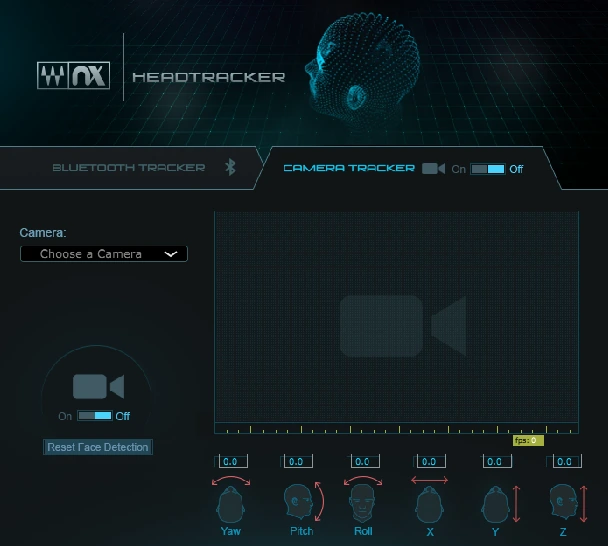The height and width of the screenshot is (546, 608).
Task: Click the Pitch head tilt icon
Action: pyautogui.click(x=304, y=502)
